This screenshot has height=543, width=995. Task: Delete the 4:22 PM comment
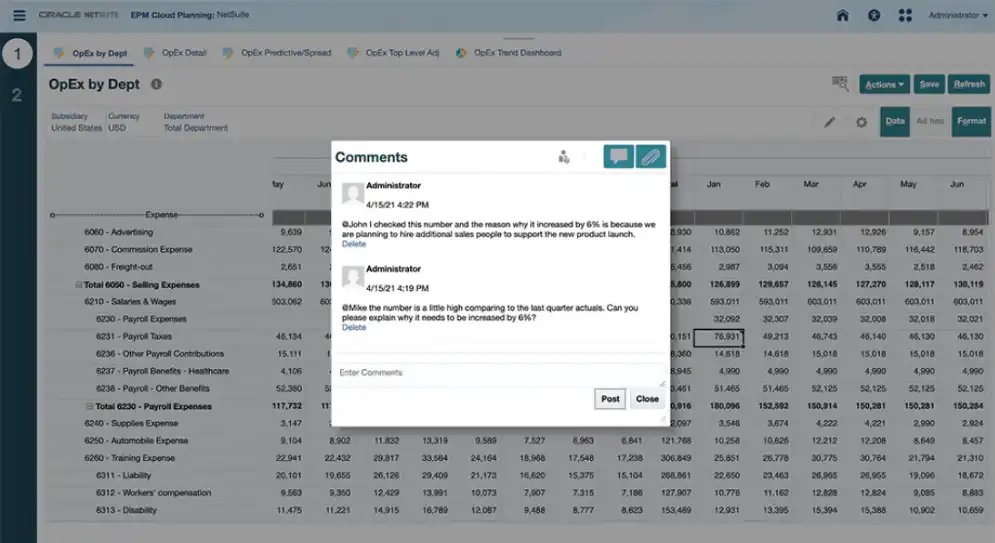point(353,244)
